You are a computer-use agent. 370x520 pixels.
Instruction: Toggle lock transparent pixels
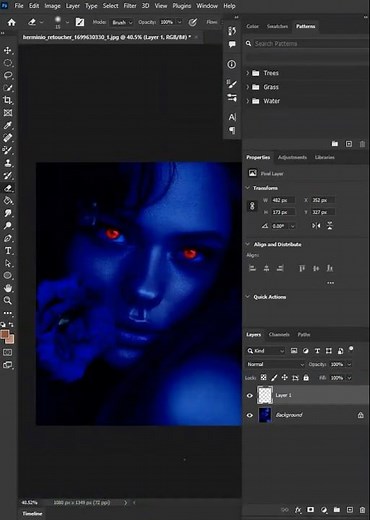point(263,377)
